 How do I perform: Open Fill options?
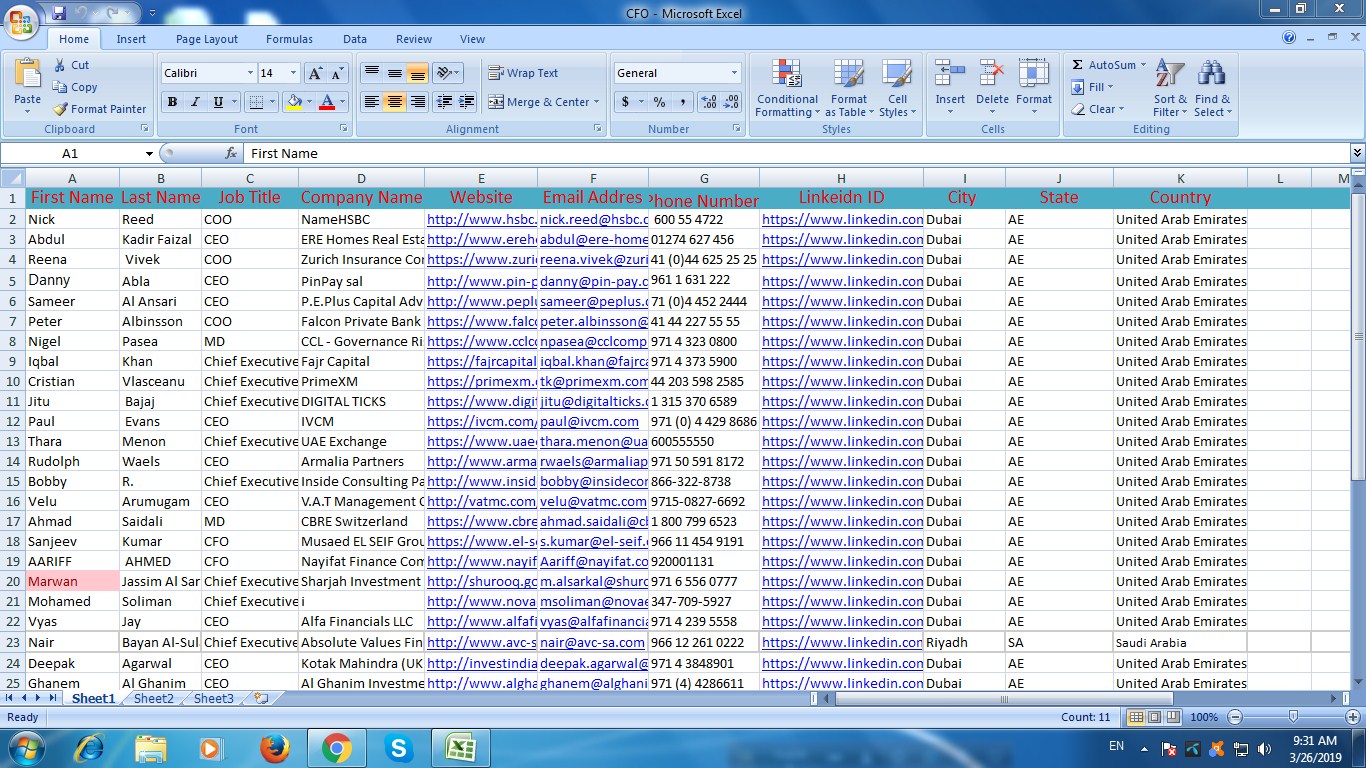1092,87
